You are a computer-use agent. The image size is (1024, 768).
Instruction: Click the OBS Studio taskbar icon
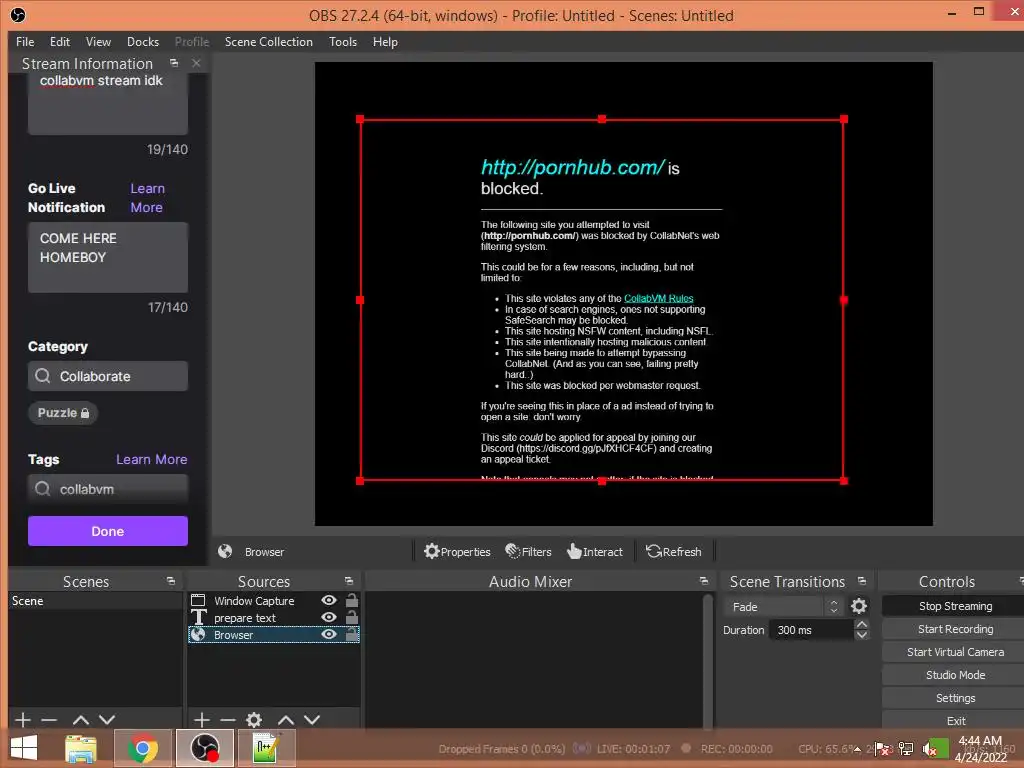(x=204, y=748)
